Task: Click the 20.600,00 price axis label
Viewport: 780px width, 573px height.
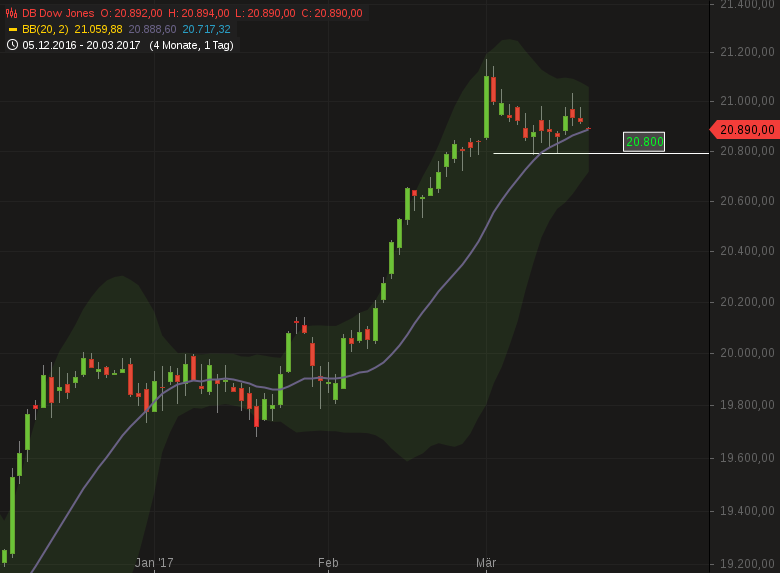Action: 747,201
